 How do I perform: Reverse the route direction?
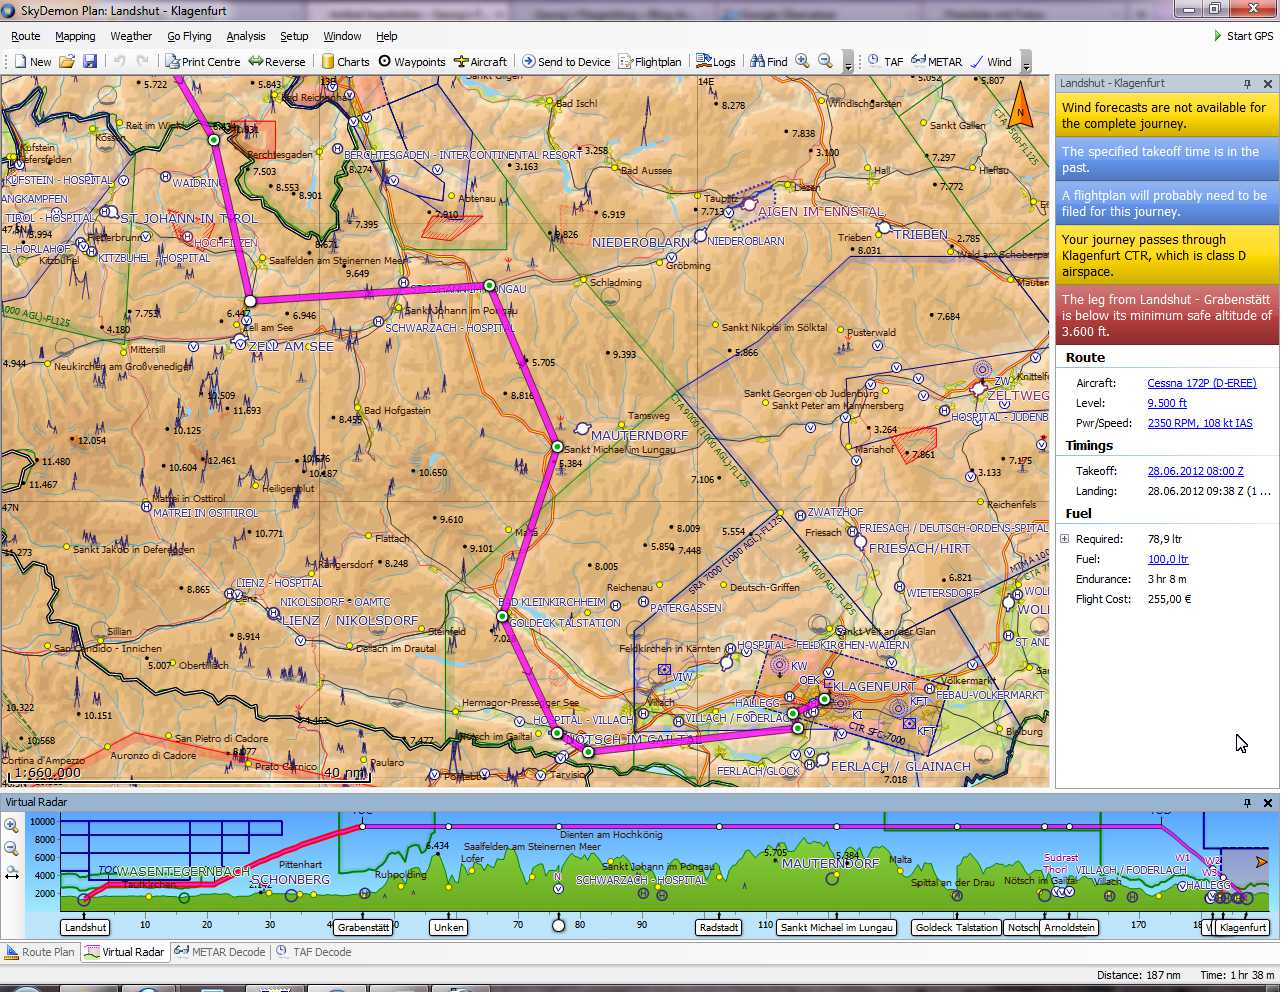point(277,62)
